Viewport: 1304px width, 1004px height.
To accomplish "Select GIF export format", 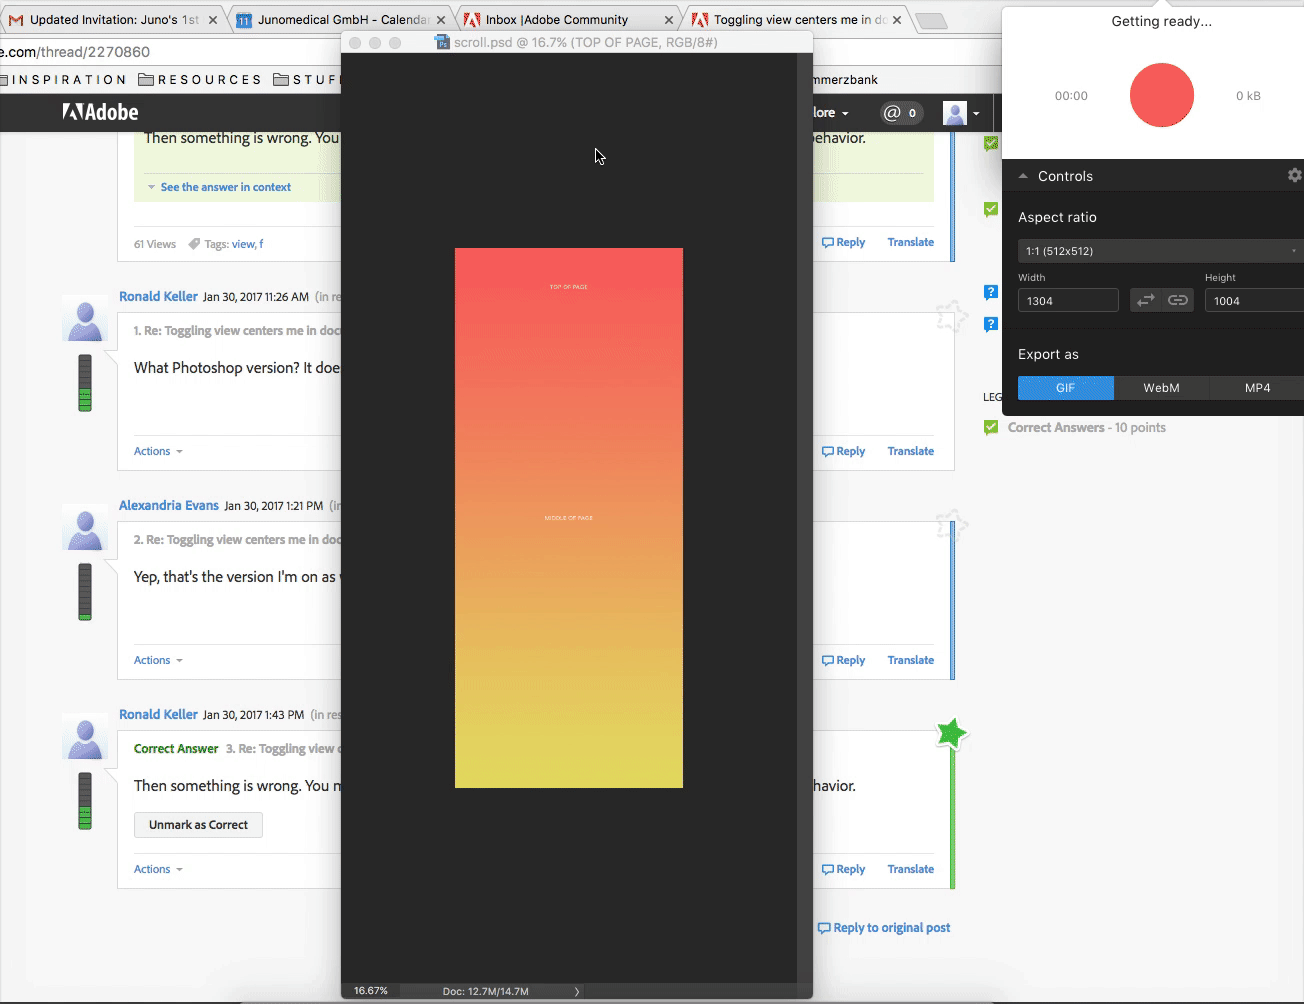I will click(1065, 388).
